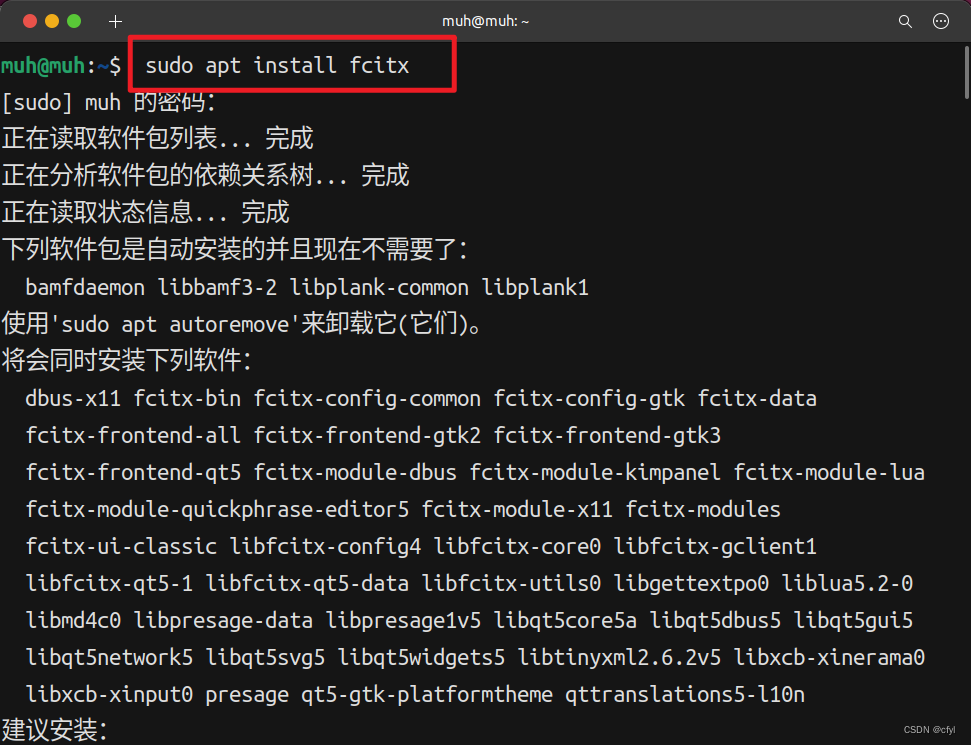This screenshot has width=971, height=745.
Task: Open the terminal options menu (three dots)
Action: 940,21
